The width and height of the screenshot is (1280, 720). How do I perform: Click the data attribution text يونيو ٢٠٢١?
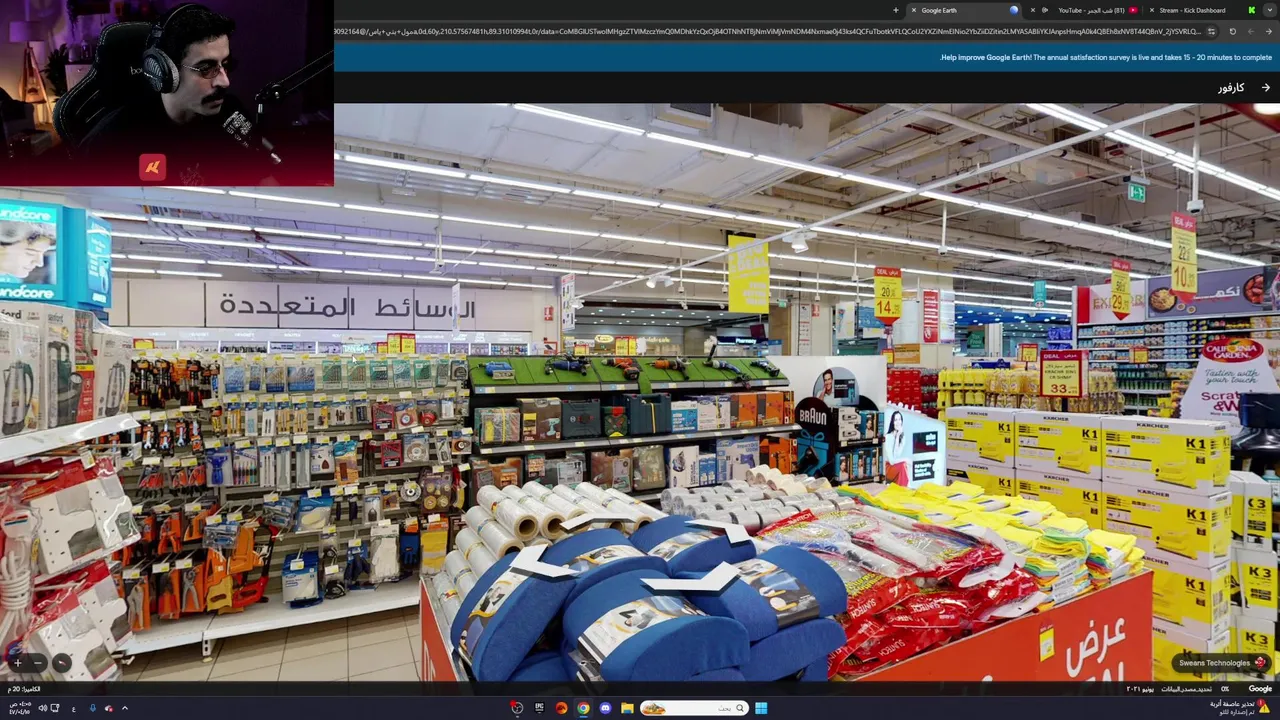click(x=1140, y=689)
